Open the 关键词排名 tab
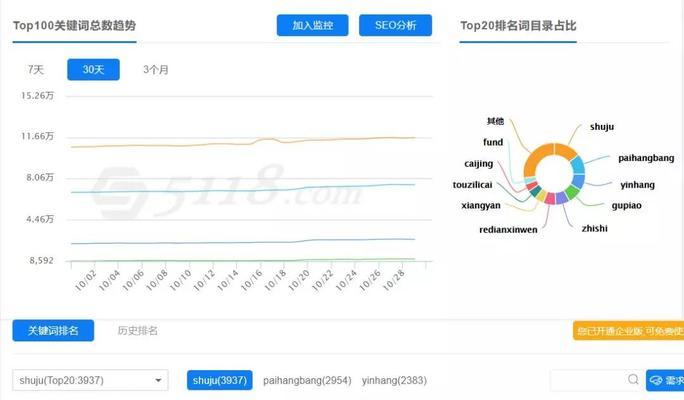 [53, 331]
